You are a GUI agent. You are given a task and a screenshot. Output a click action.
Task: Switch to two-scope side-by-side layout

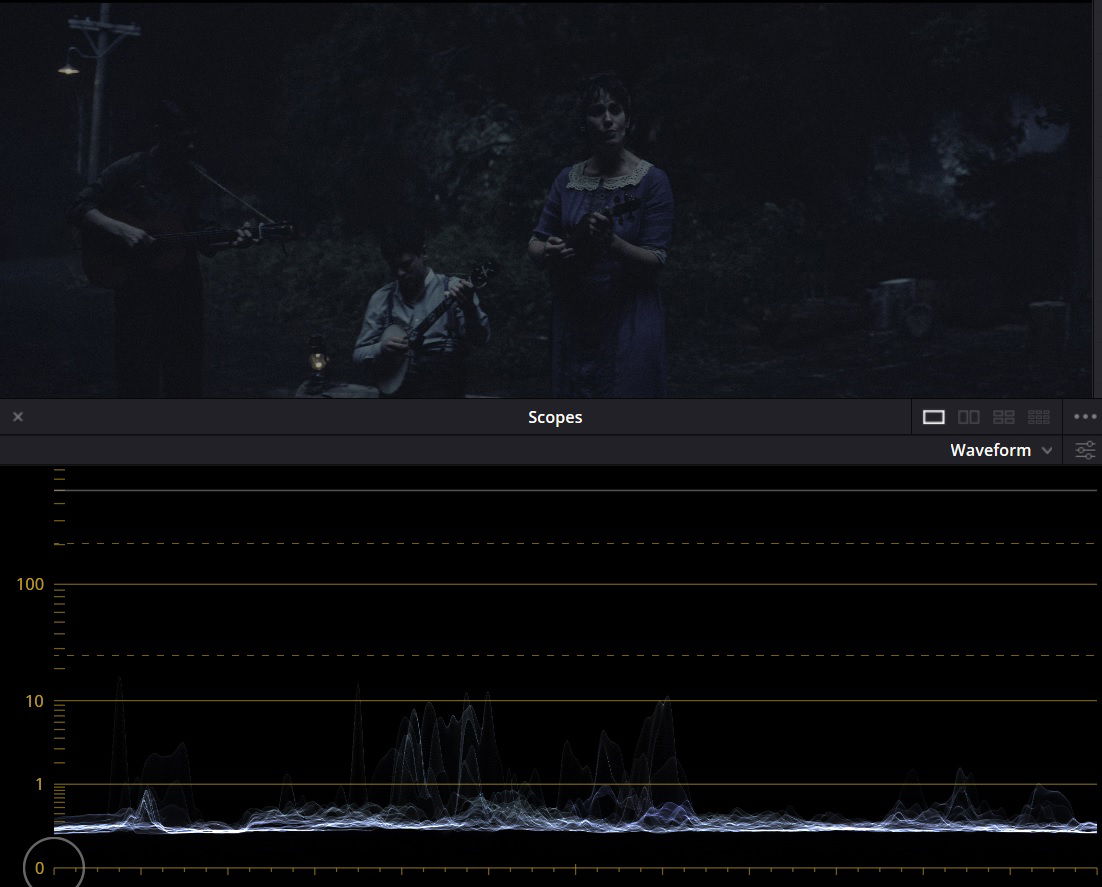pos(968,417)
